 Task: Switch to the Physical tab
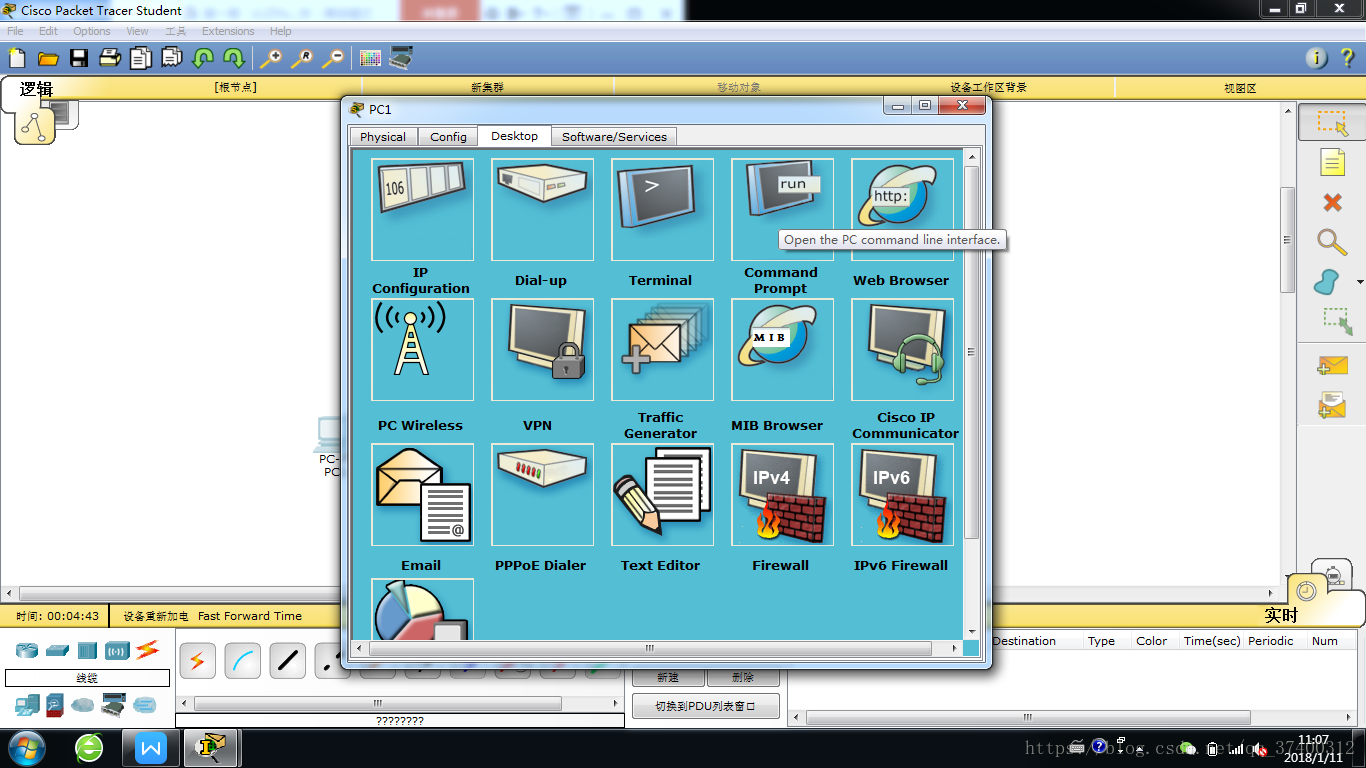pyautogui.click(x=383, y=137)
